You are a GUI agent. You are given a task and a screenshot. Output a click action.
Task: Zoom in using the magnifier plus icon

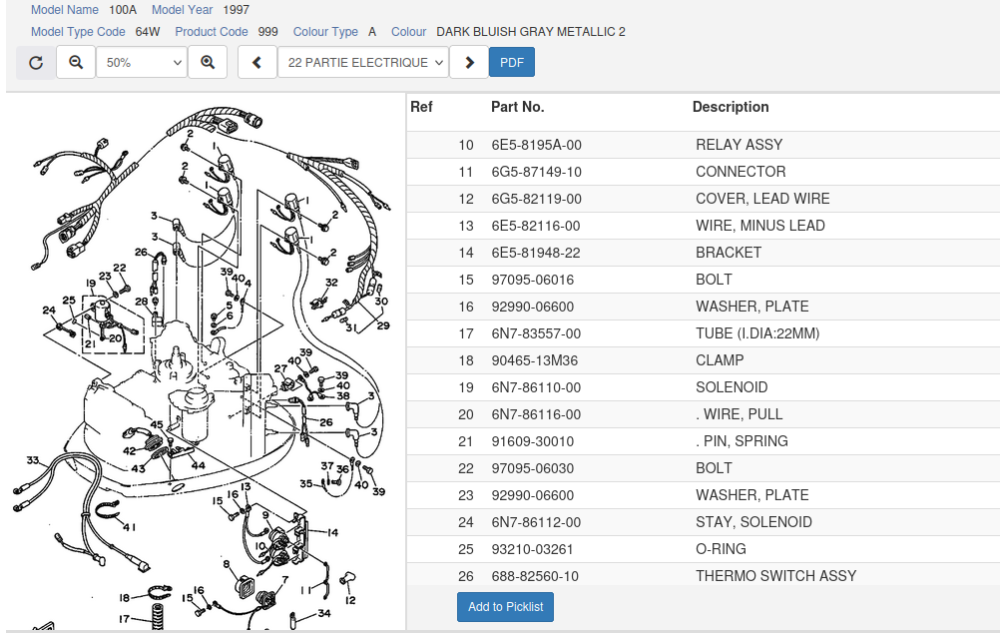(207, 62)
